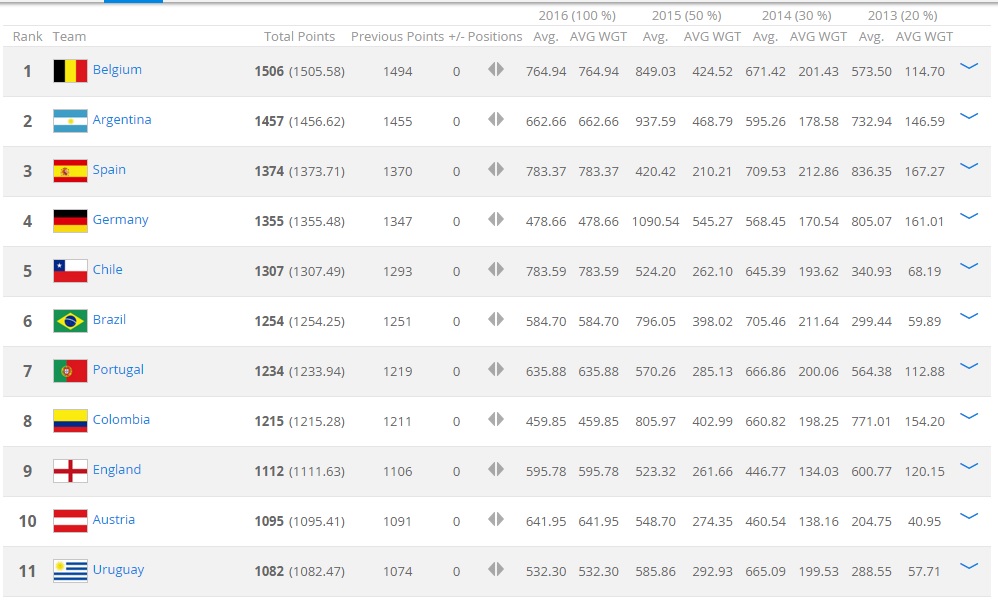Image resolution: width=998 pixels, height=600 pixels.
Task: Expand the Spain row details chevron
Action: (969, 166)
